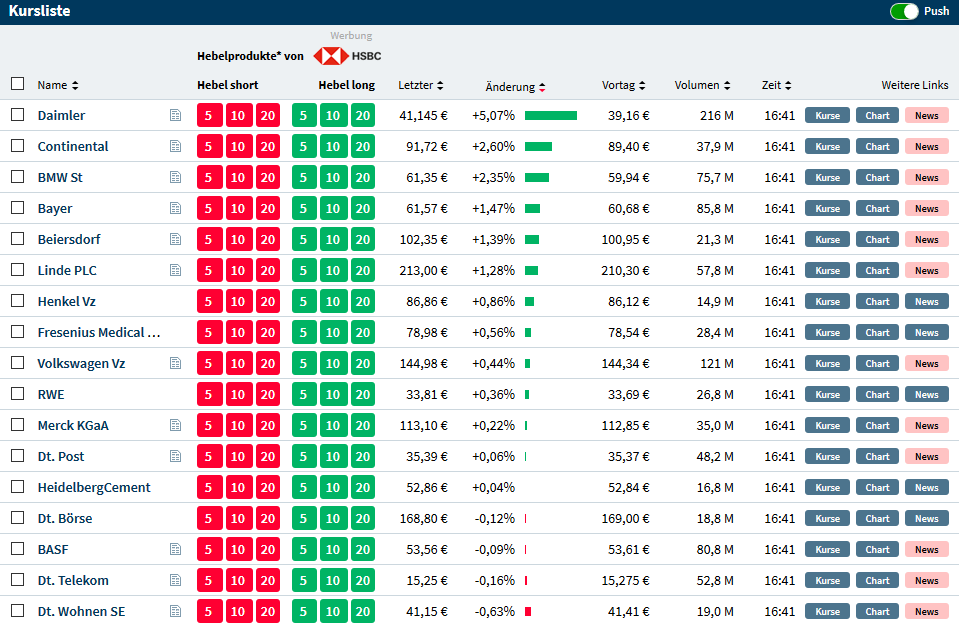This screenshot has width=960, height=625.
Task: Toggle the Push switch
Action: (904, 11)
